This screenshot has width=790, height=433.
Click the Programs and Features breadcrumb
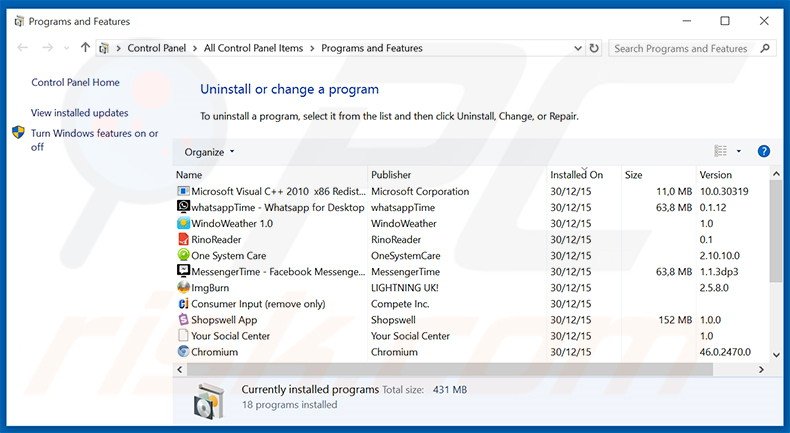(x=372, y=48)
